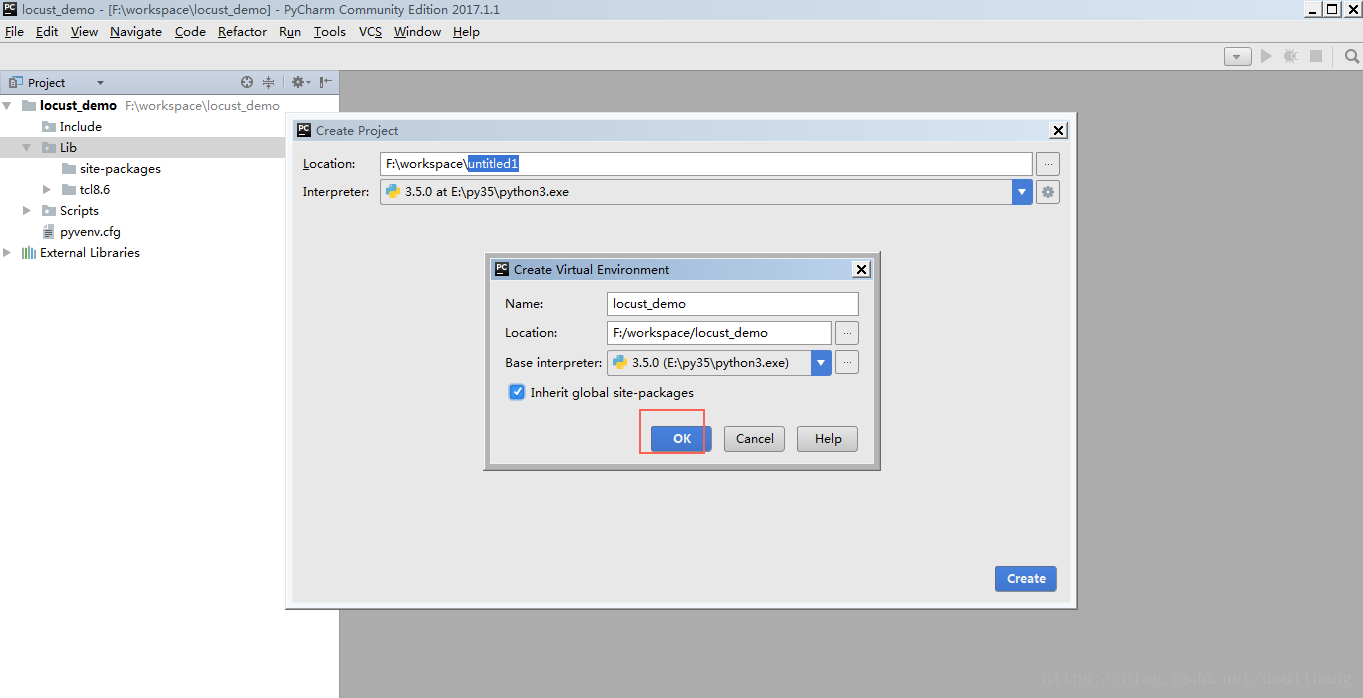
Task: Browse project location with ellipsis button
Action: pos(1048,164)
